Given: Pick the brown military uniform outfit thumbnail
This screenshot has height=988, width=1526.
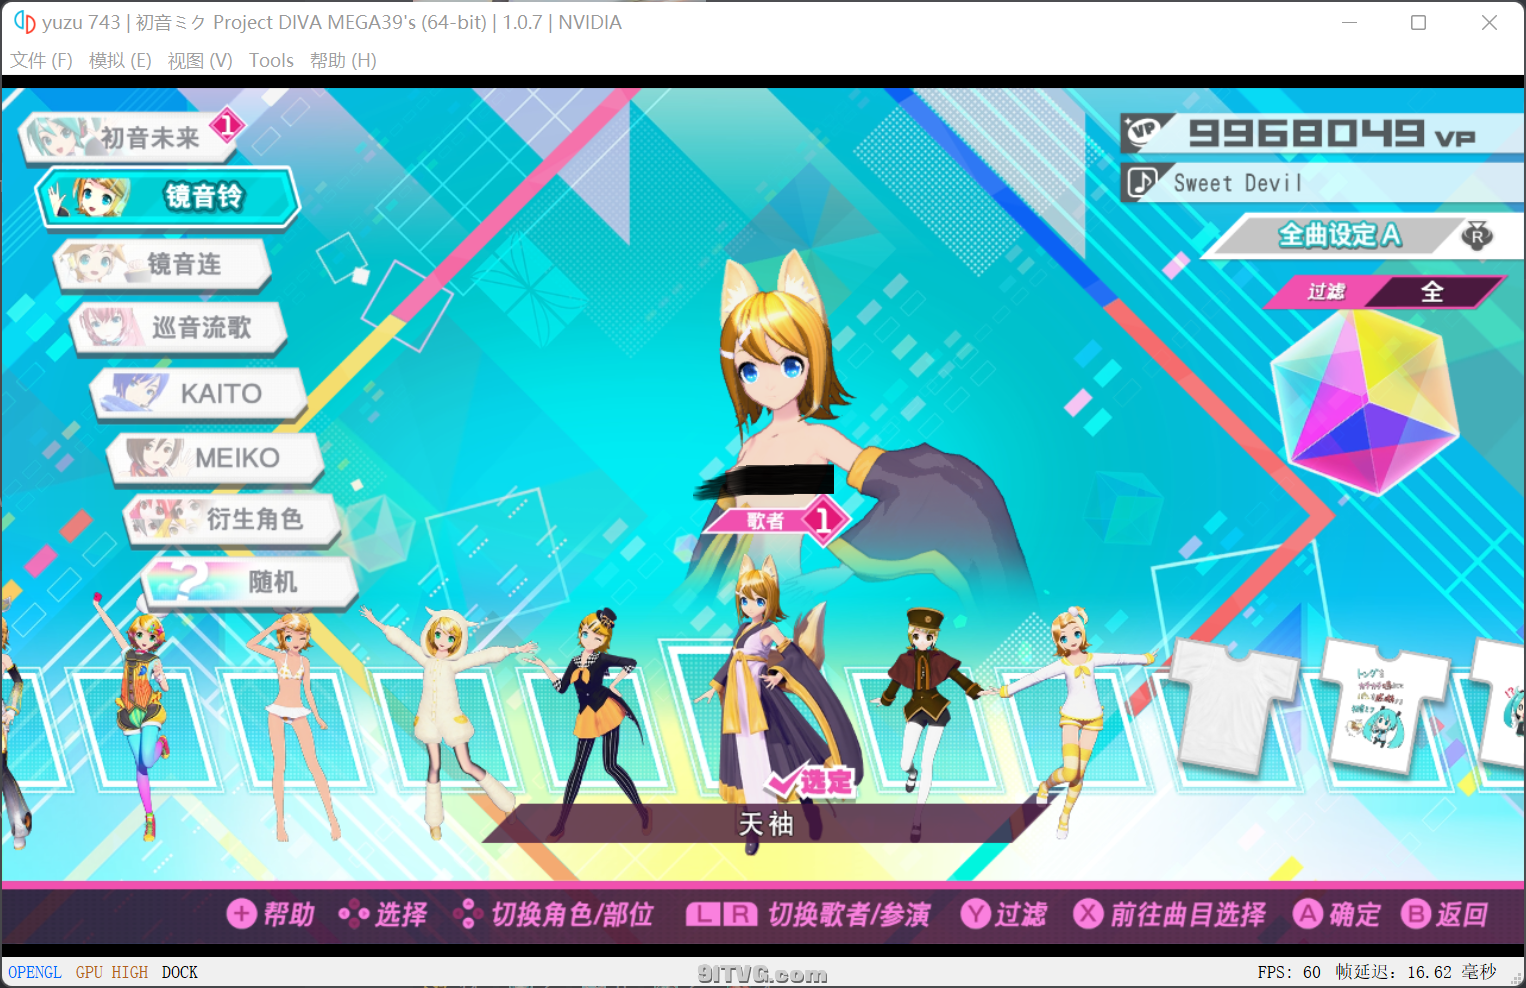Looking at the screenshot, I should tap(925, 722).
